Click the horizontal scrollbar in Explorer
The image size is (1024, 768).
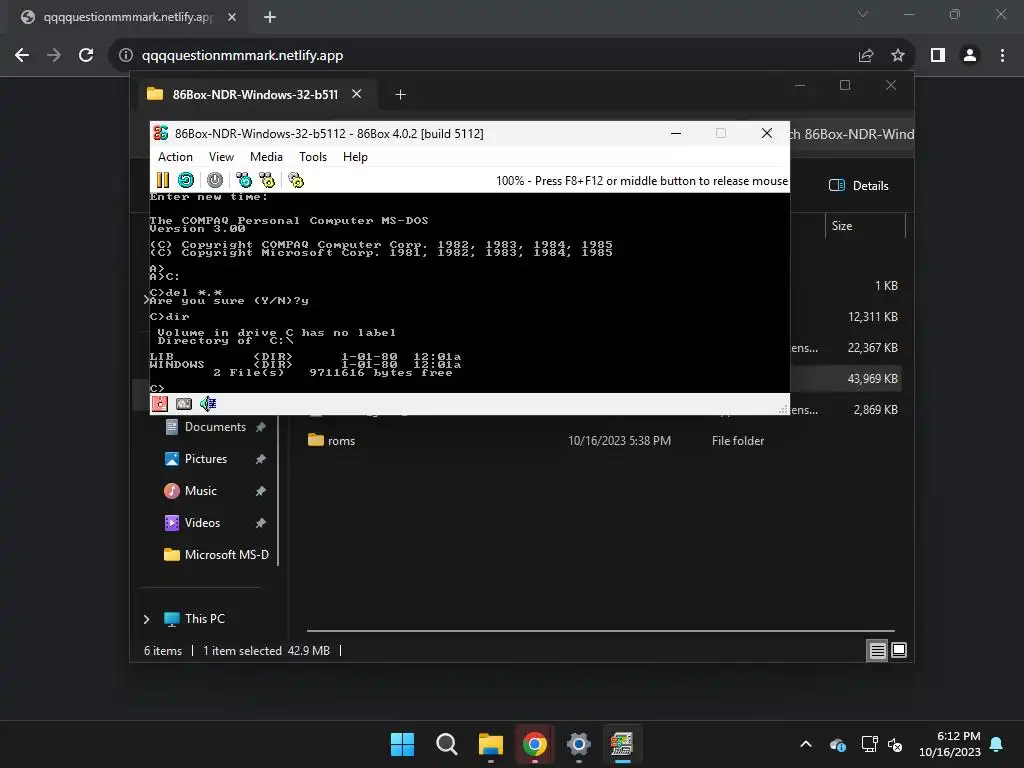click(x=601, y=631)
